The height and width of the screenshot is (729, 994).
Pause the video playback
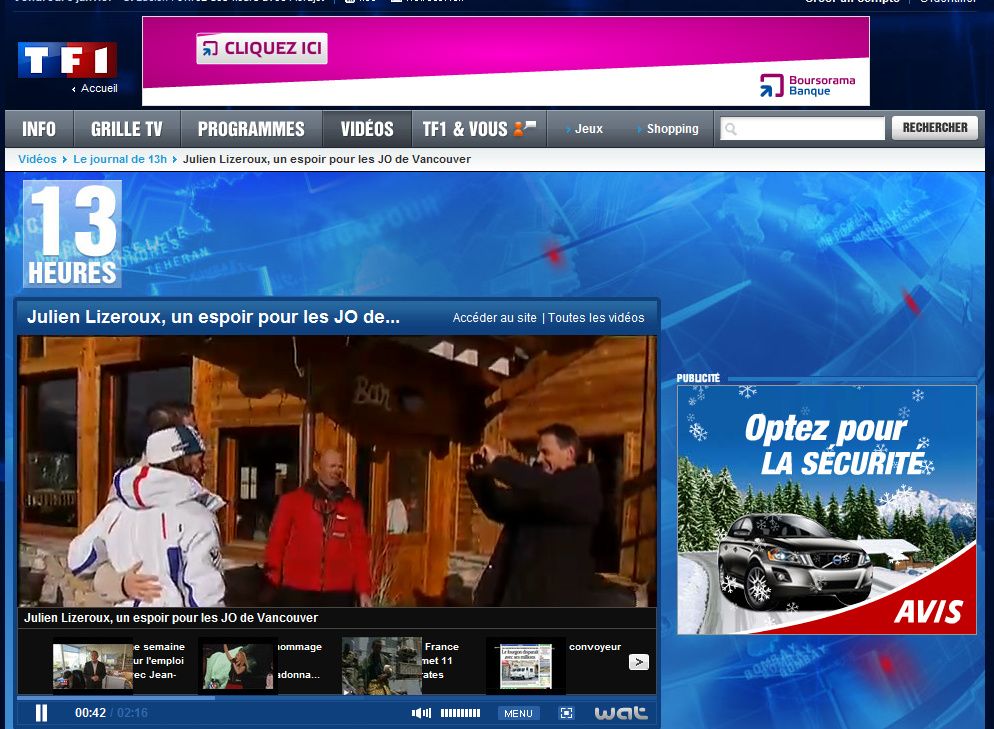(42, 713)
